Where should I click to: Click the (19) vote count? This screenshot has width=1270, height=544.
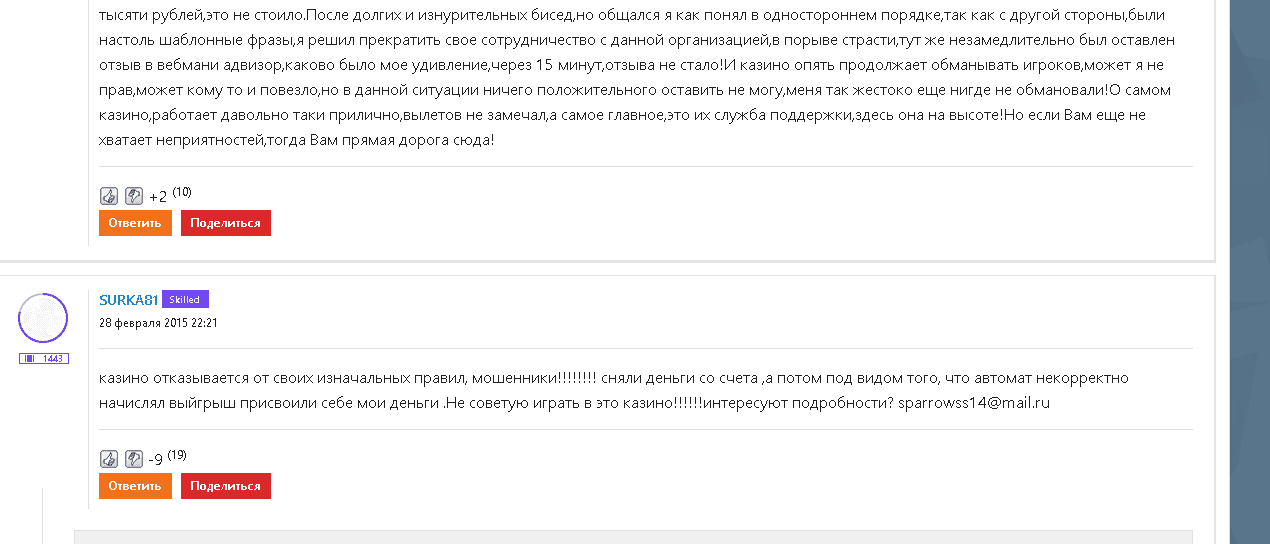click(177, 455)
